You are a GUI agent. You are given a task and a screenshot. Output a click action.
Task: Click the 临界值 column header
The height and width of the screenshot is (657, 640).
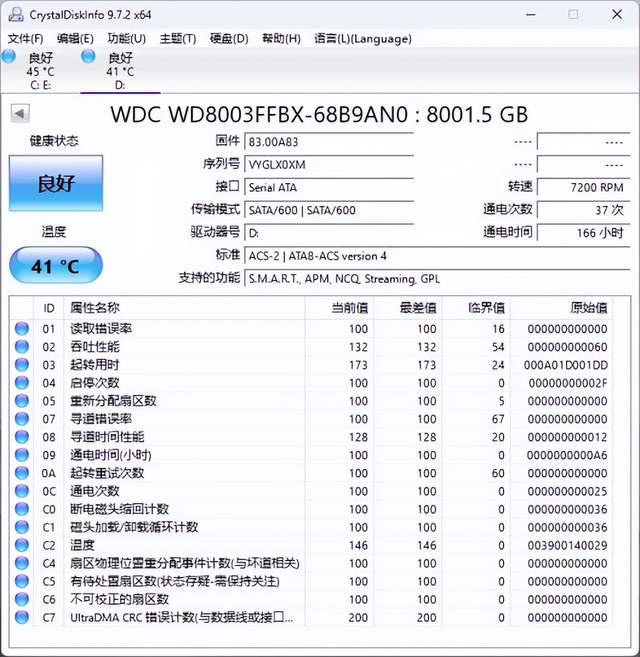pyautogui.click(x=476, y=308)
